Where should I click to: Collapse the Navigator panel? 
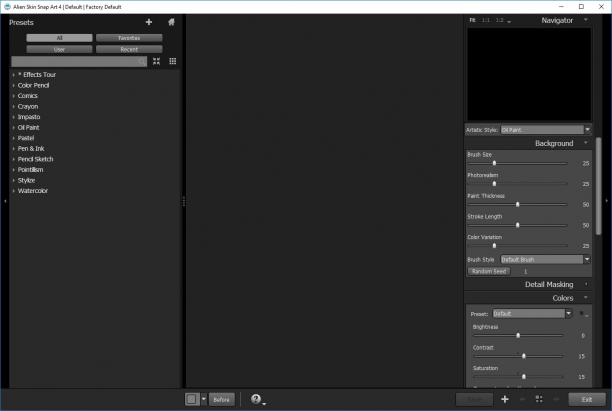tap(585, 20)
